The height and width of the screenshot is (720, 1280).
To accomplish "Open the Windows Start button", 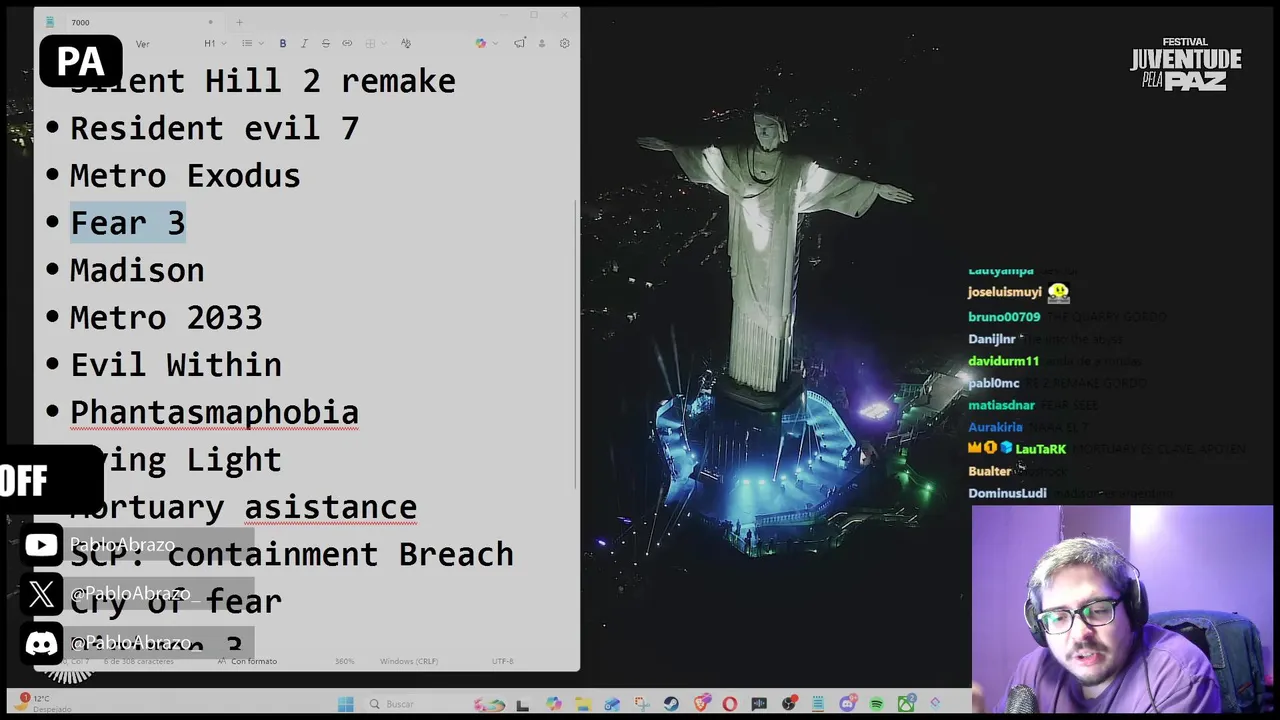I will [x=345, y=704].
